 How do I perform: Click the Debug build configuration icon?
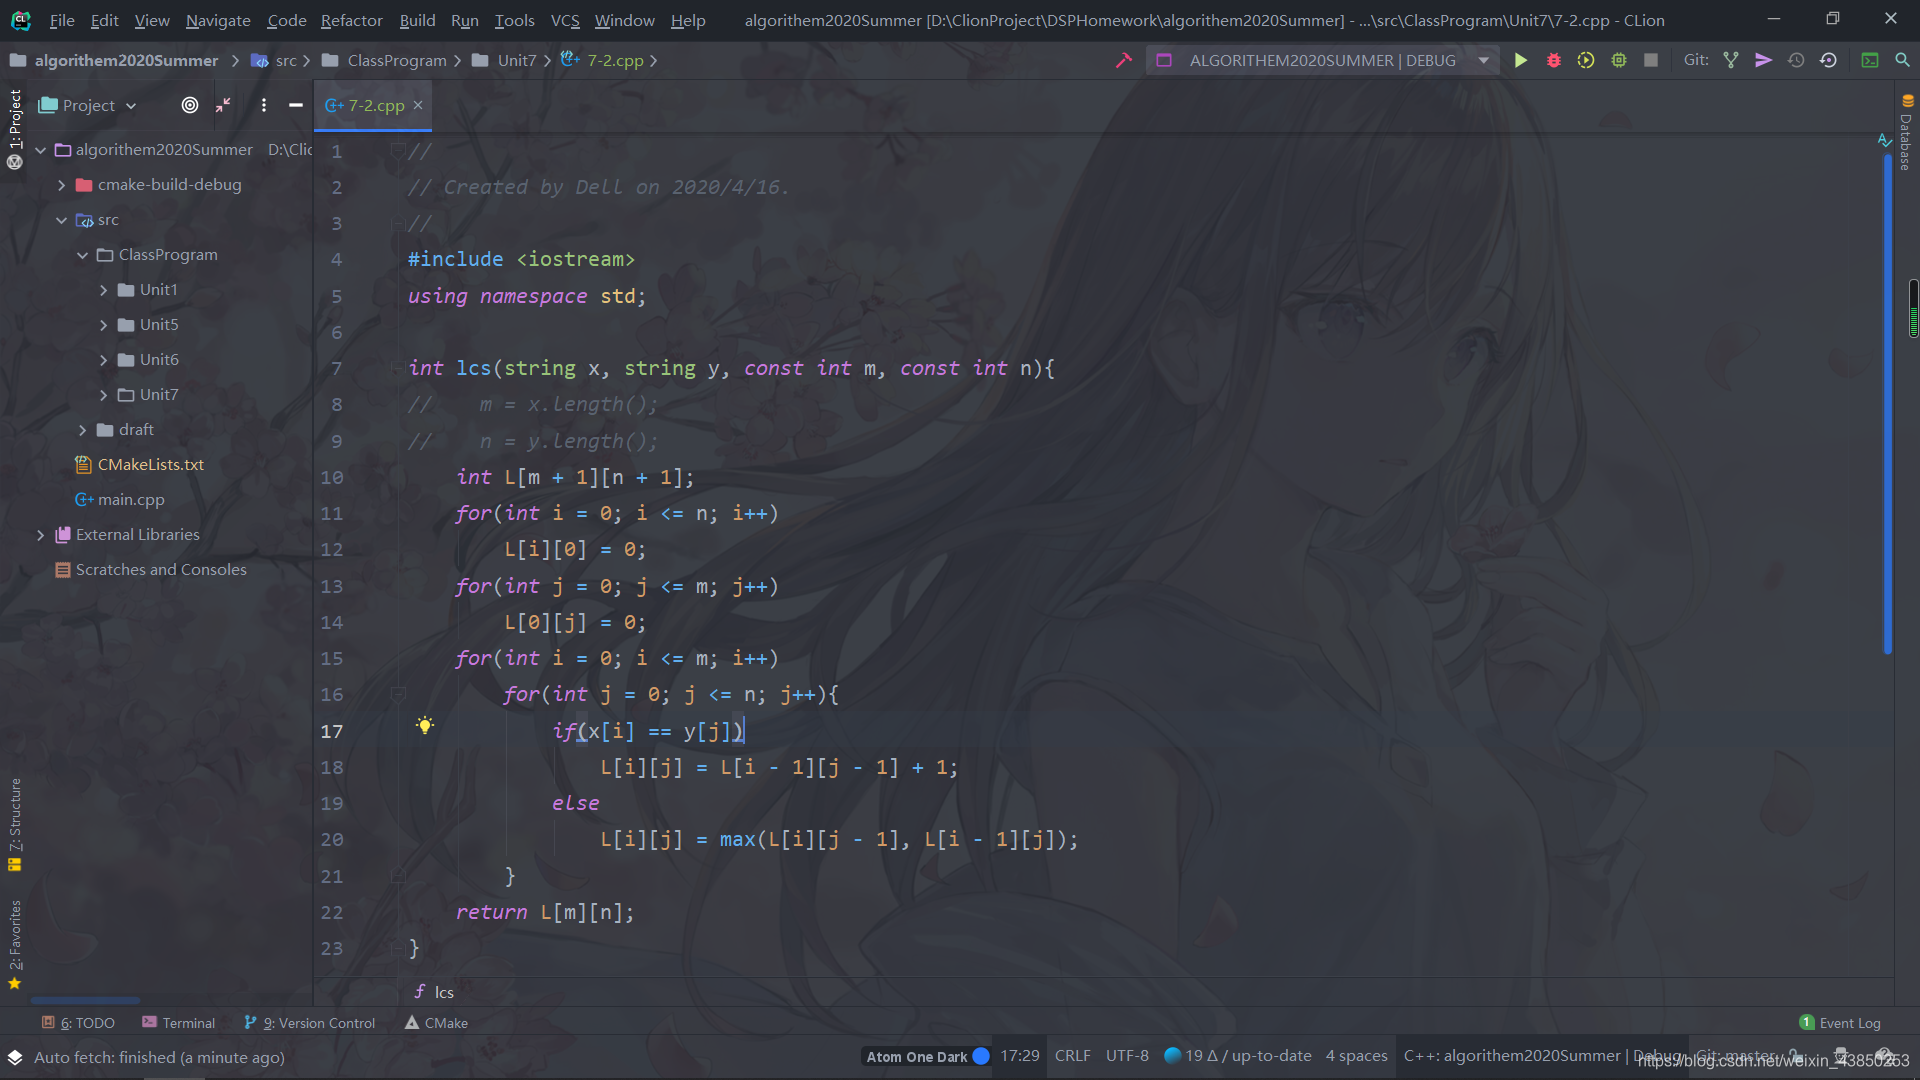pyautogui.click(x=1553, y=61)
